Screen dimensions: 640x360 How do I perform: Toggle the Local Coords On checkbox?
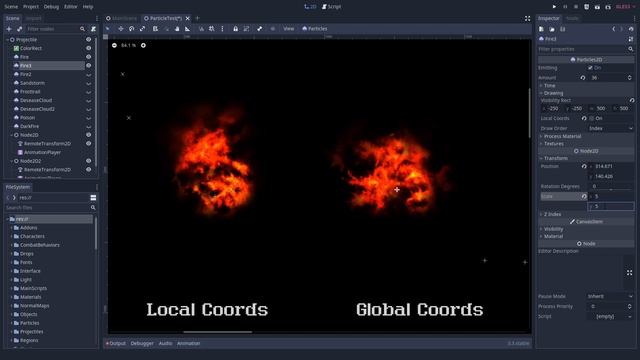pos(591,118)
